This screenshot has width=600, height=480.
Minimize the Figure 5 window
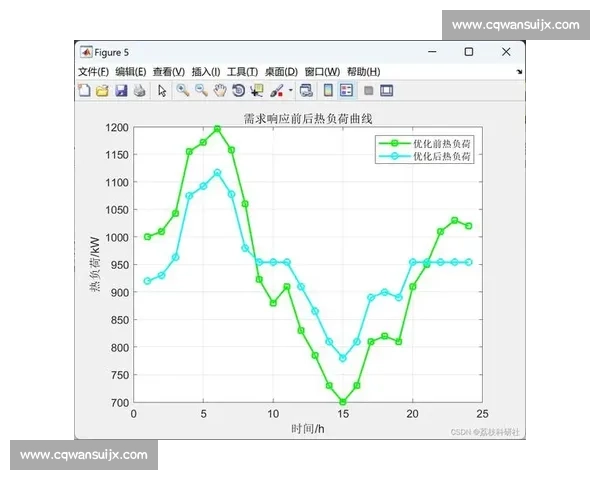tap(432, 52)
